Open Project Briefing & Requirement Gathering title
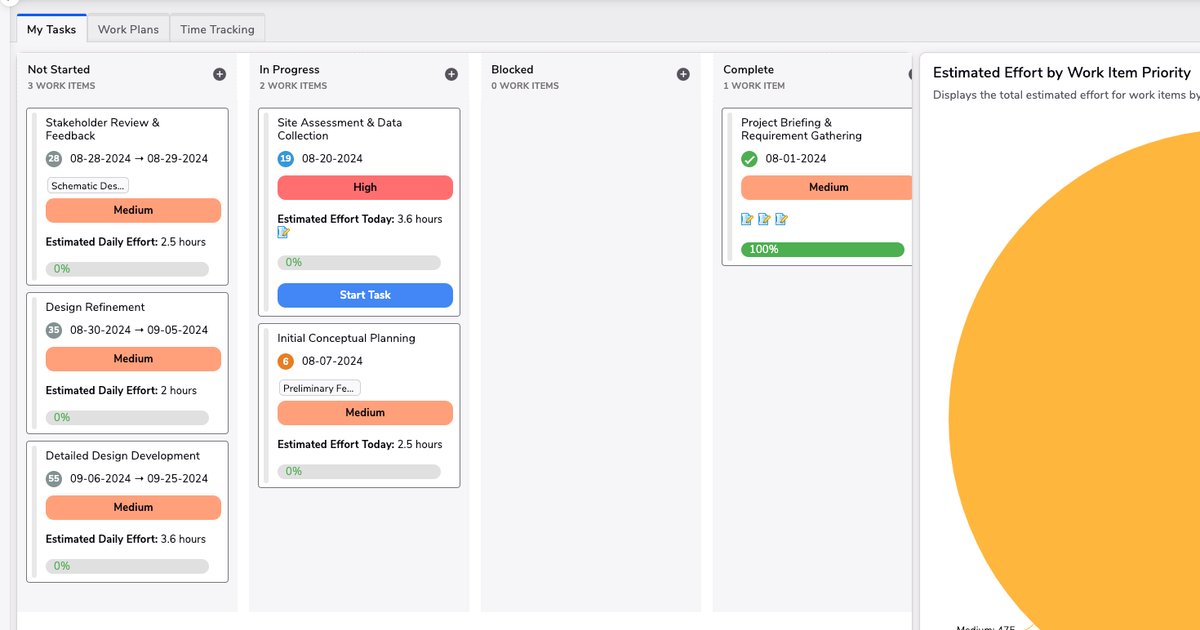Image resolution: width=1200 pixels, height=630 pixels. pos(801,129)
